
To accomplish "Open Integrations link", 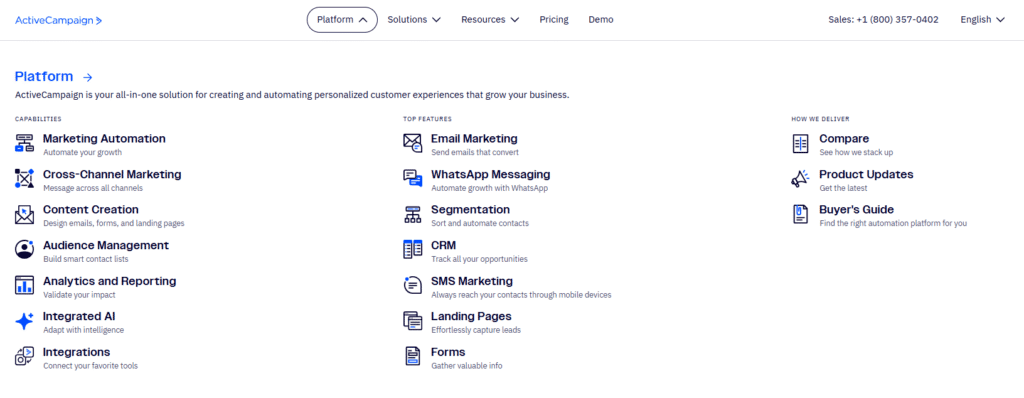I will (x=76, y=352).
